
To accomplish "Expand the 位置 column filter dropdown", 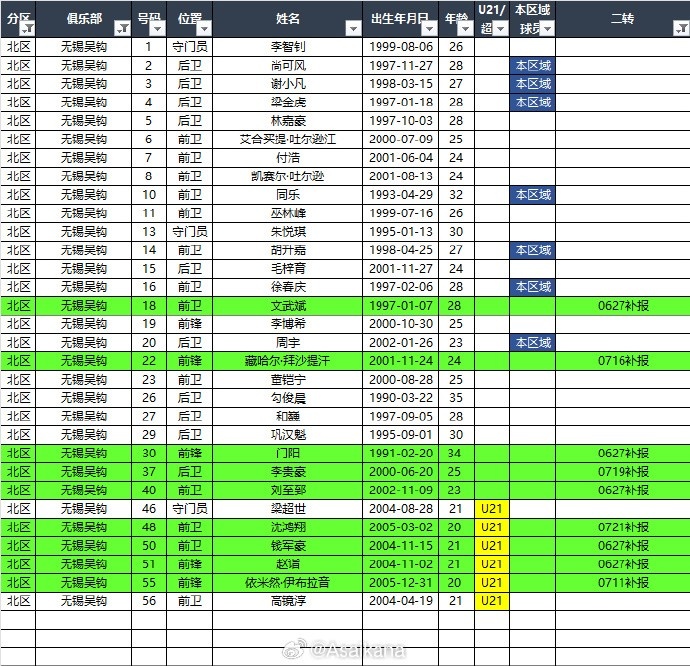I will (x=204, y=29).
